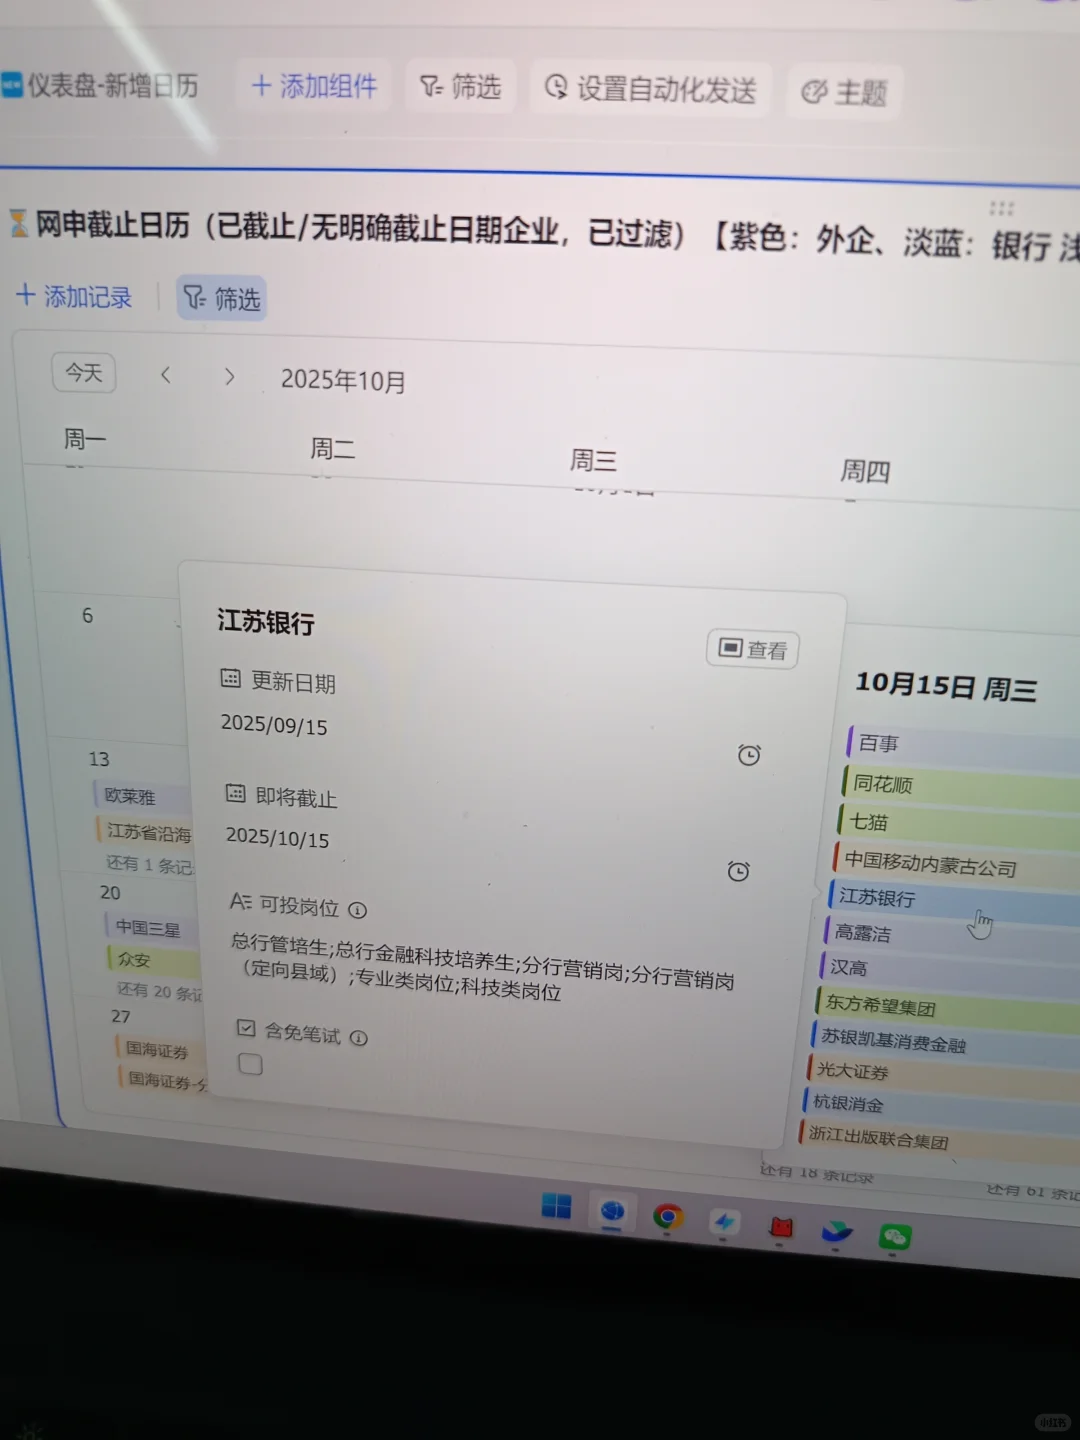This screenshot has height=1440, width=1080.
Task: Click the 2025年10月 month label
Action: (343, 380)
